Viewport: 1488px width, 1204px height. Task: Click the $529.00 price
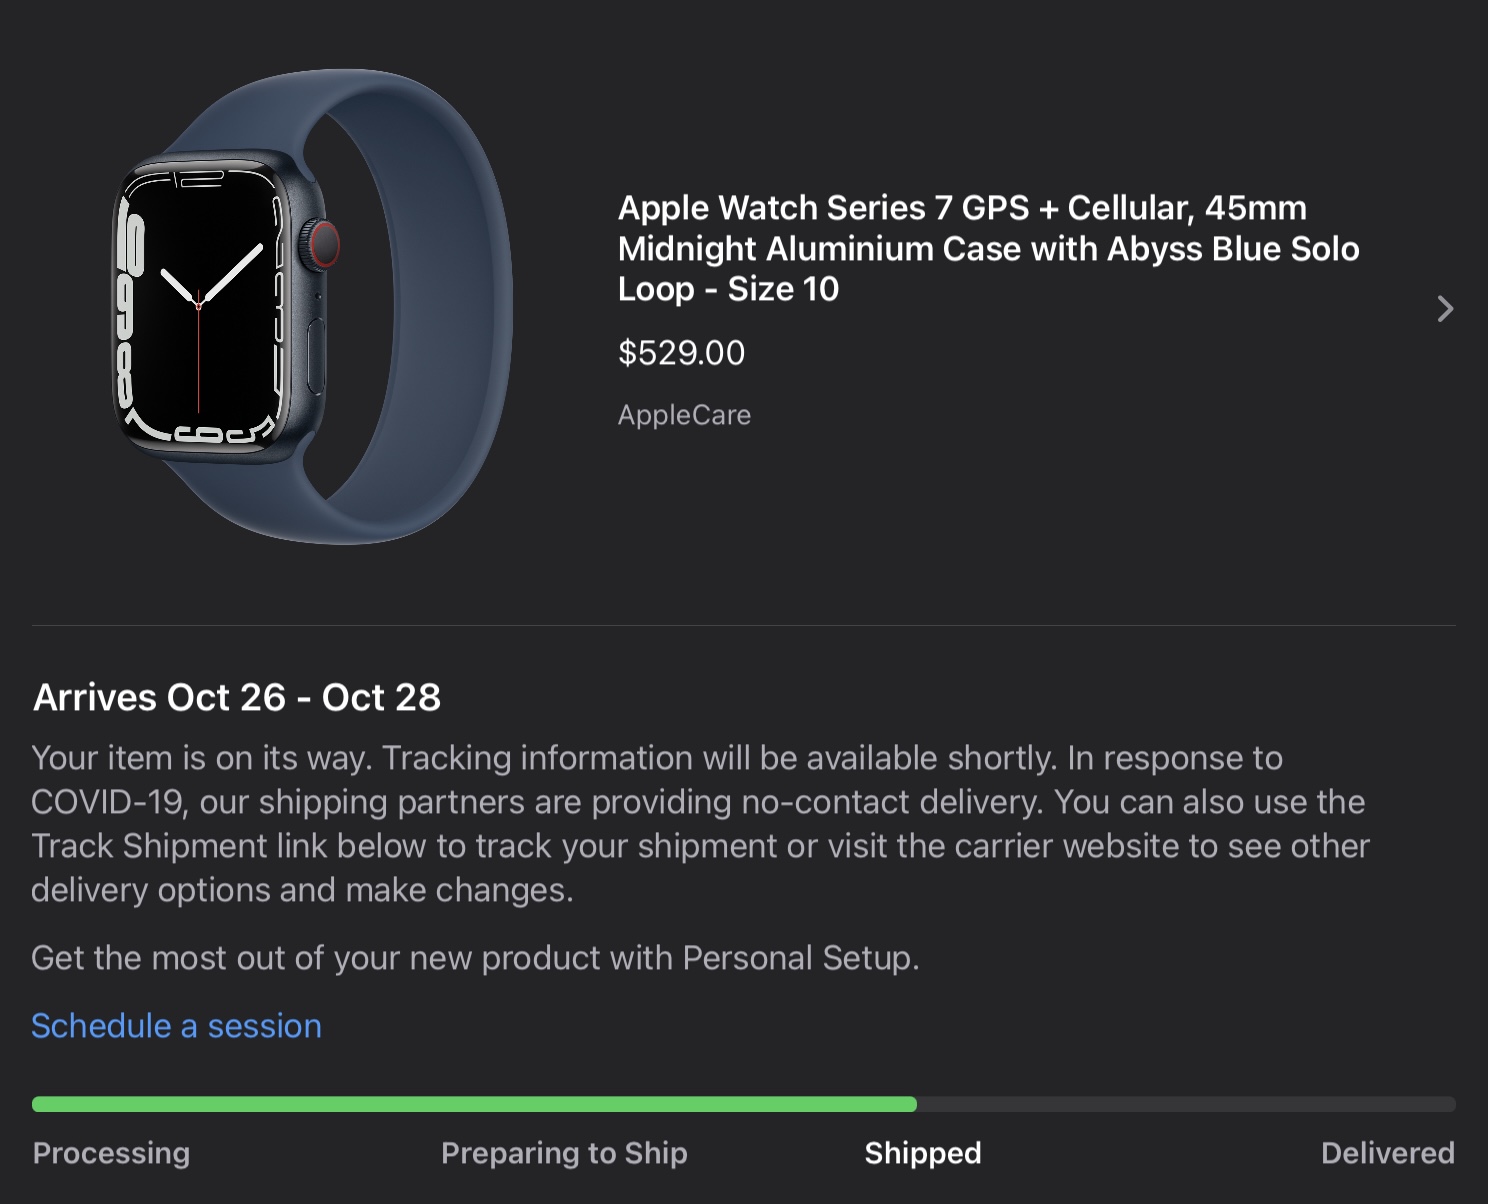pos(681,353)
